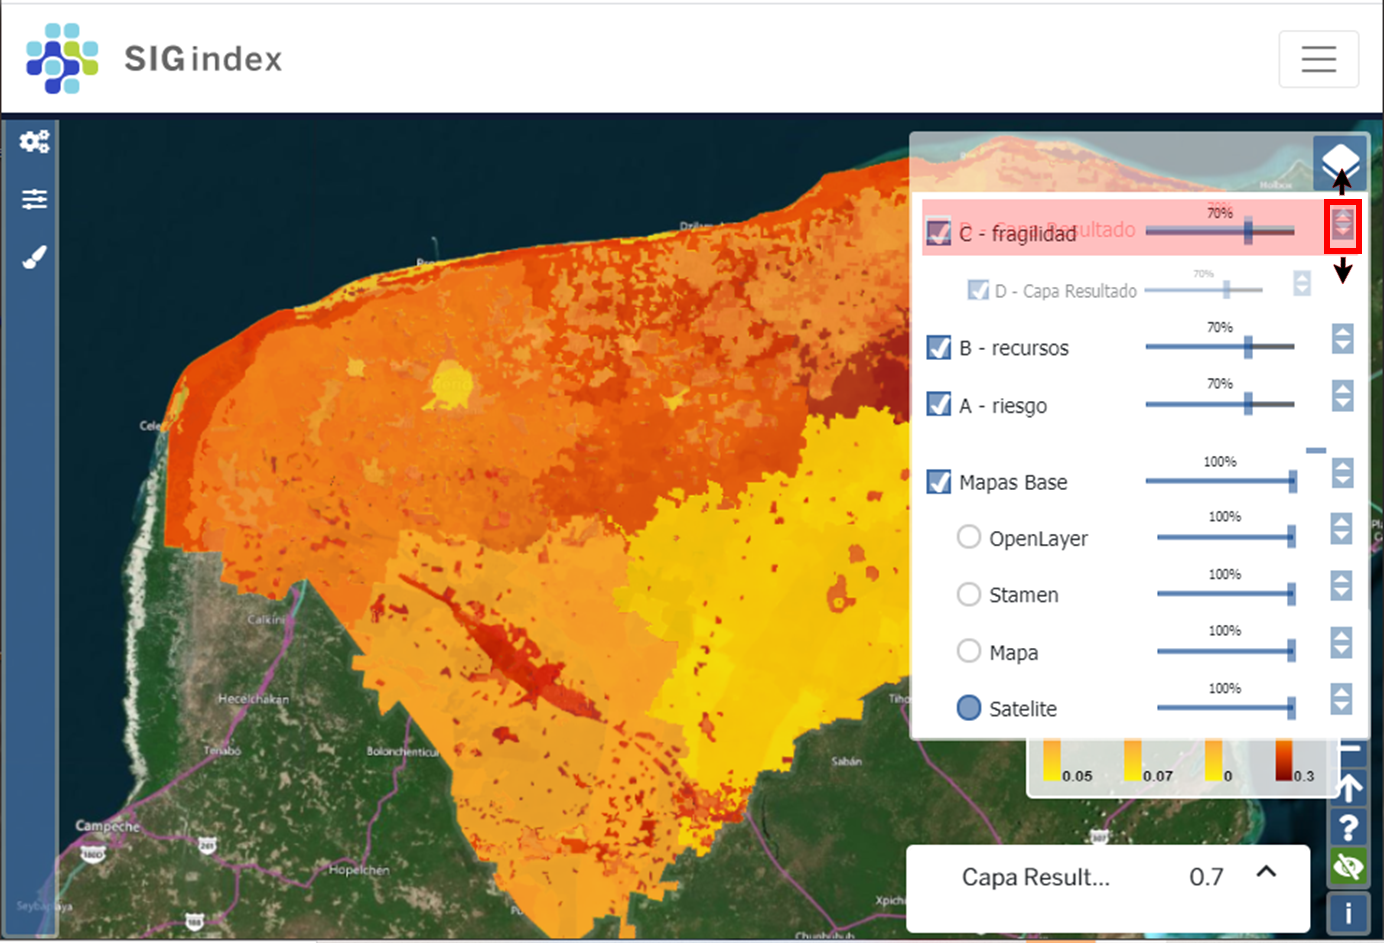The width and height of the screenshot is (1384, 943).
Task: Click the Campeche label on the map
Action: pos(108,826)
